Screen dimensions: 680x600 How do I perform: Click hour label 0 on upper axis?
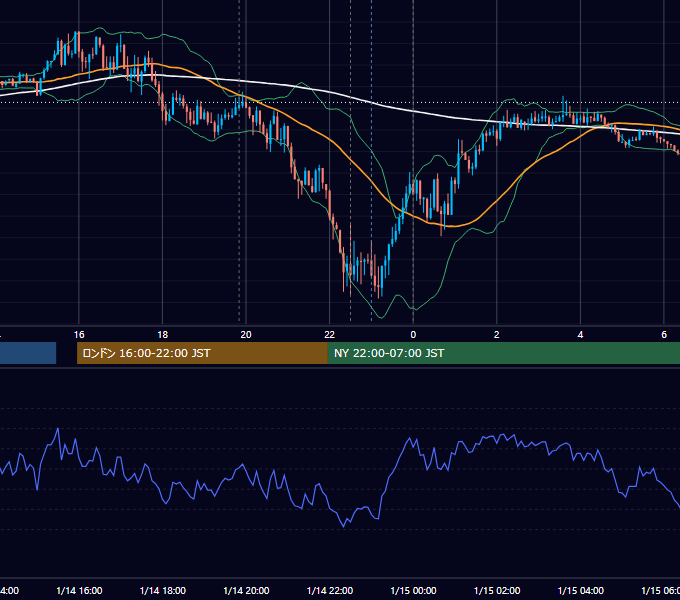413,334
